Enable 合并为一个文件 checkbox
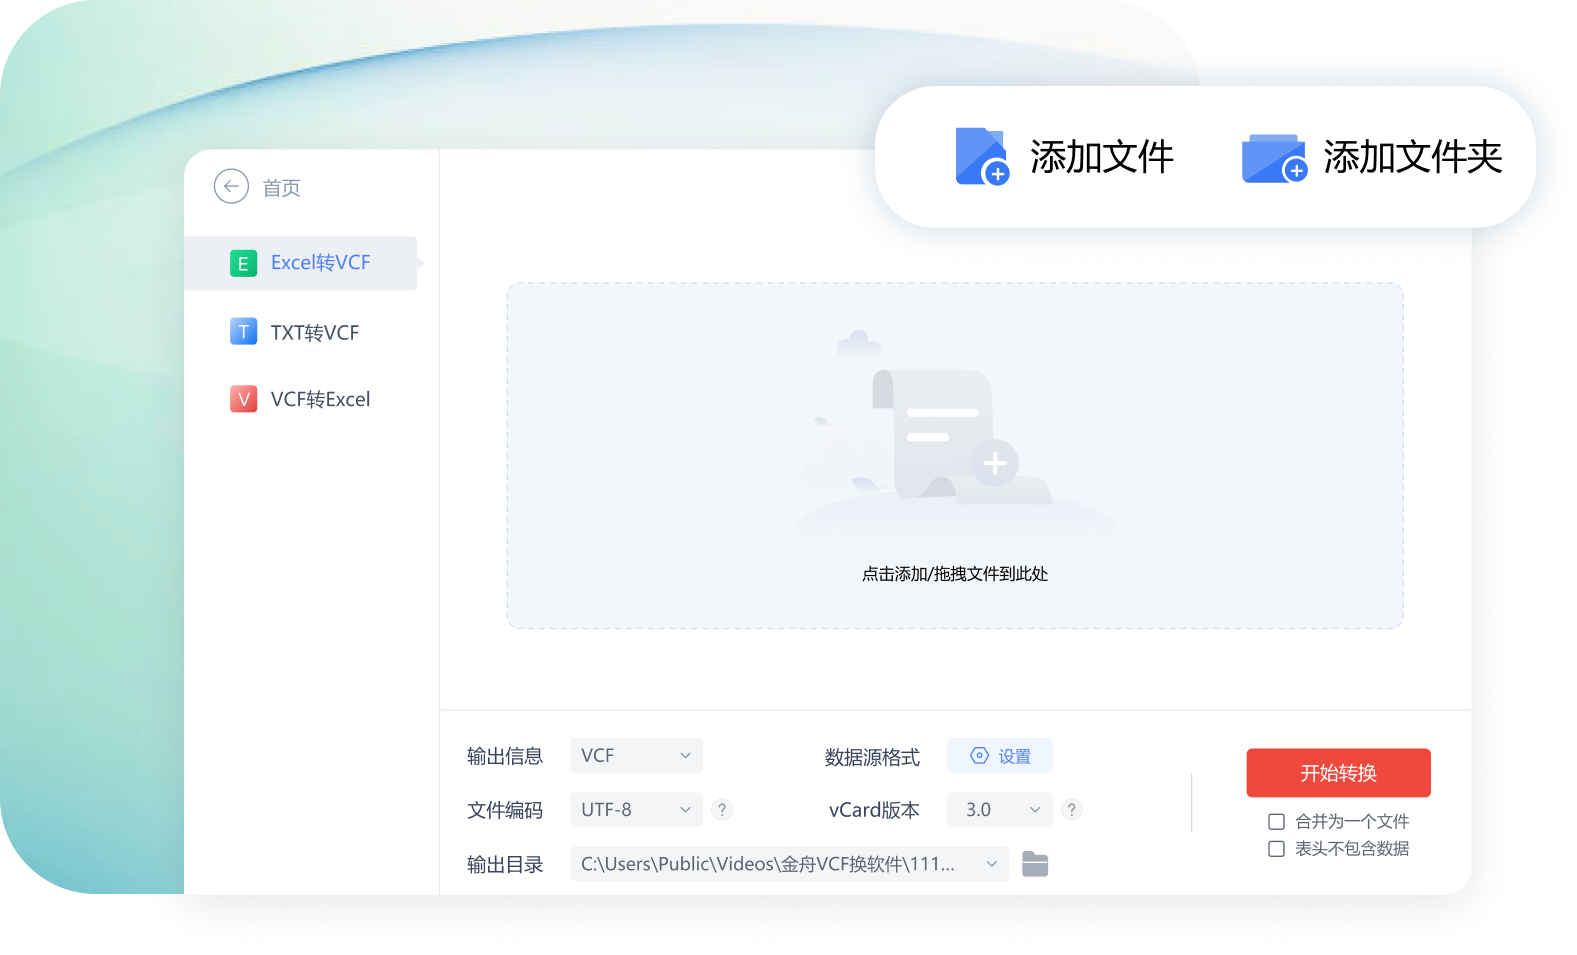The image size is (1577, 955). point(1276,822)
